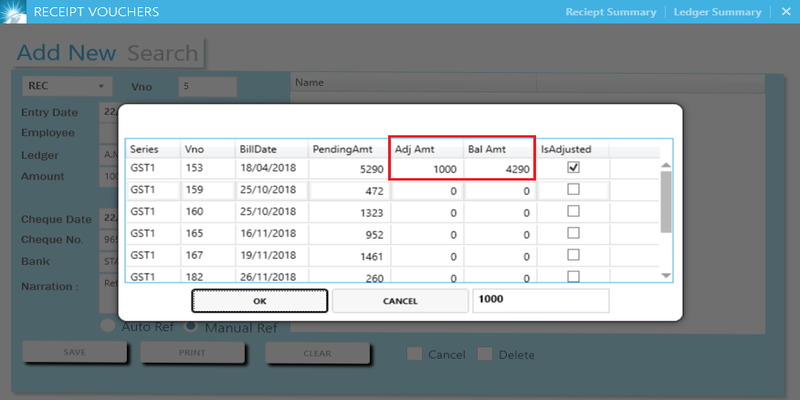Select the Vno 153 cell
Image resolution: width=800 pixels, height=400 pixels.
point(208,169)
